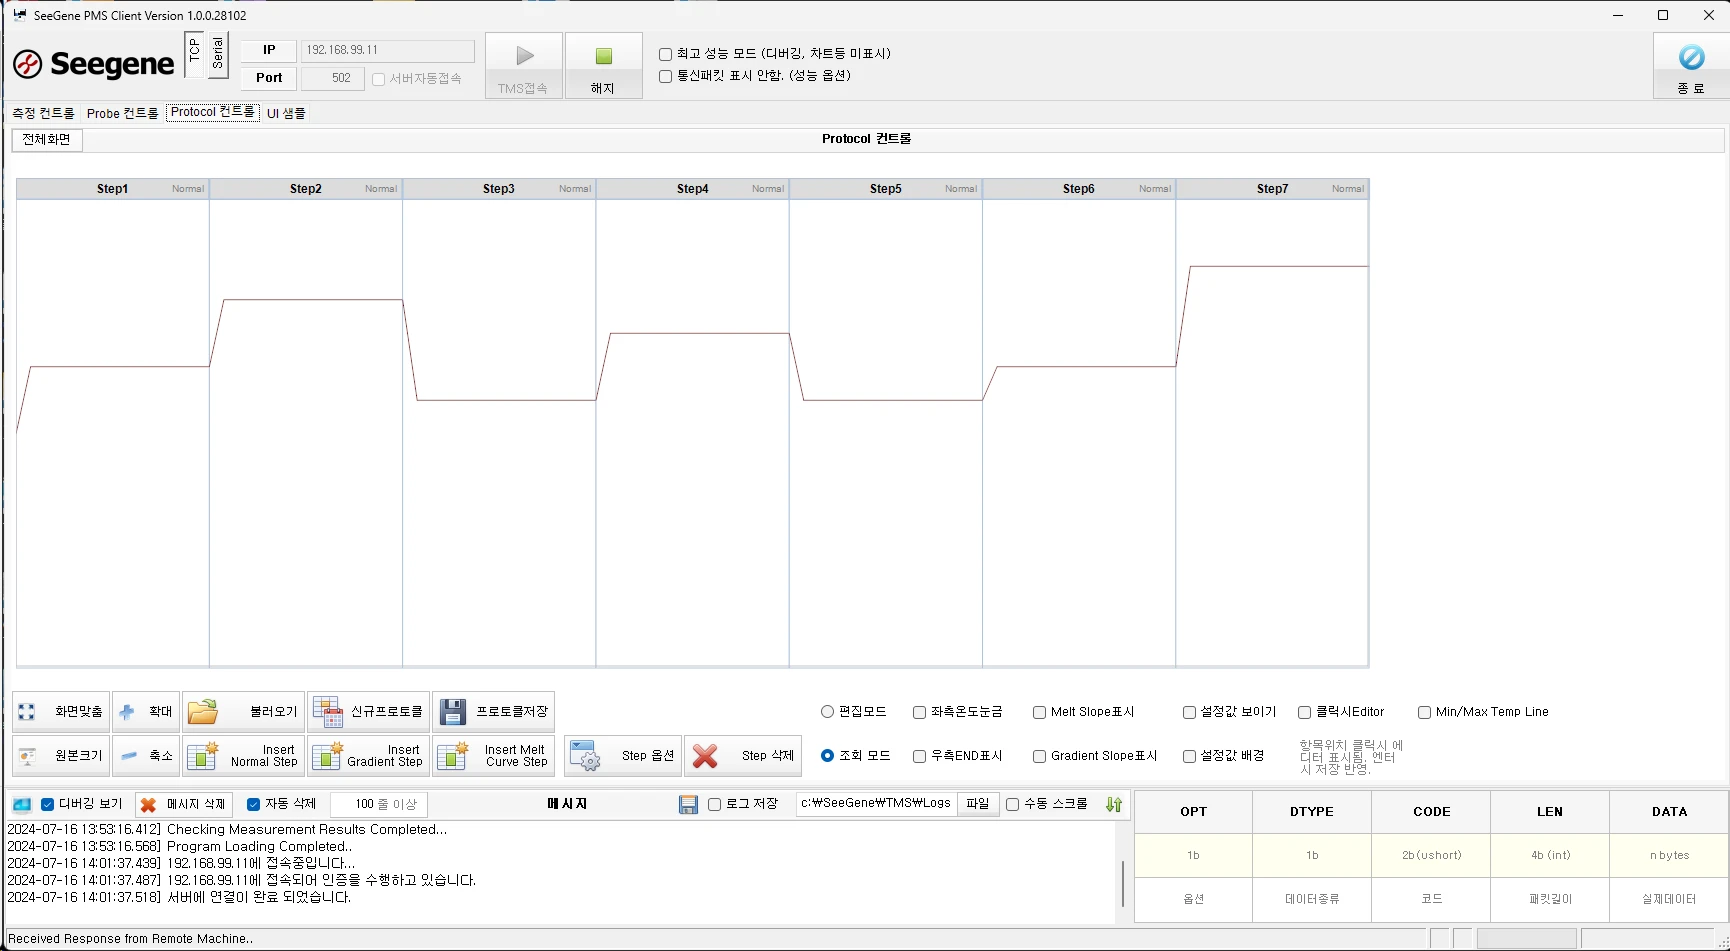
Task: Enable the 좌측온도눈금 checkbox
Action: [x=919, y=712]
